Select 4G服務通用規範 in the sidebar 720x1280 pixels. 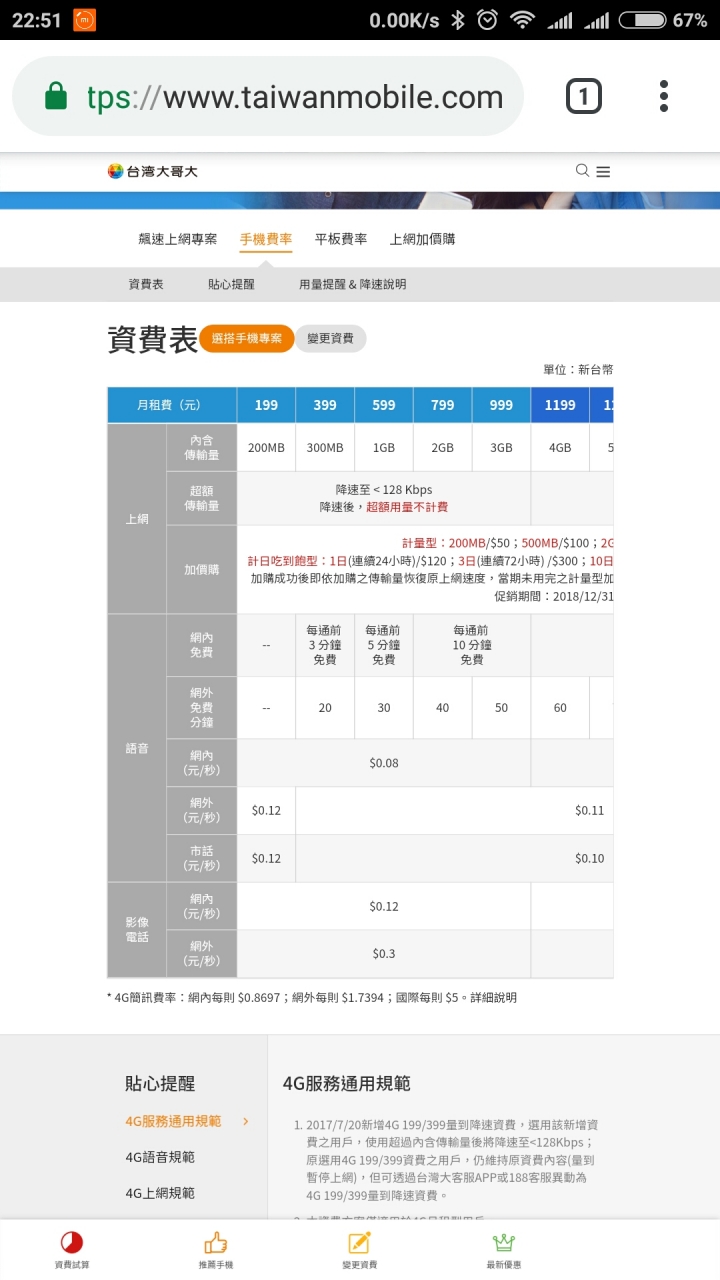point(173,1121)
